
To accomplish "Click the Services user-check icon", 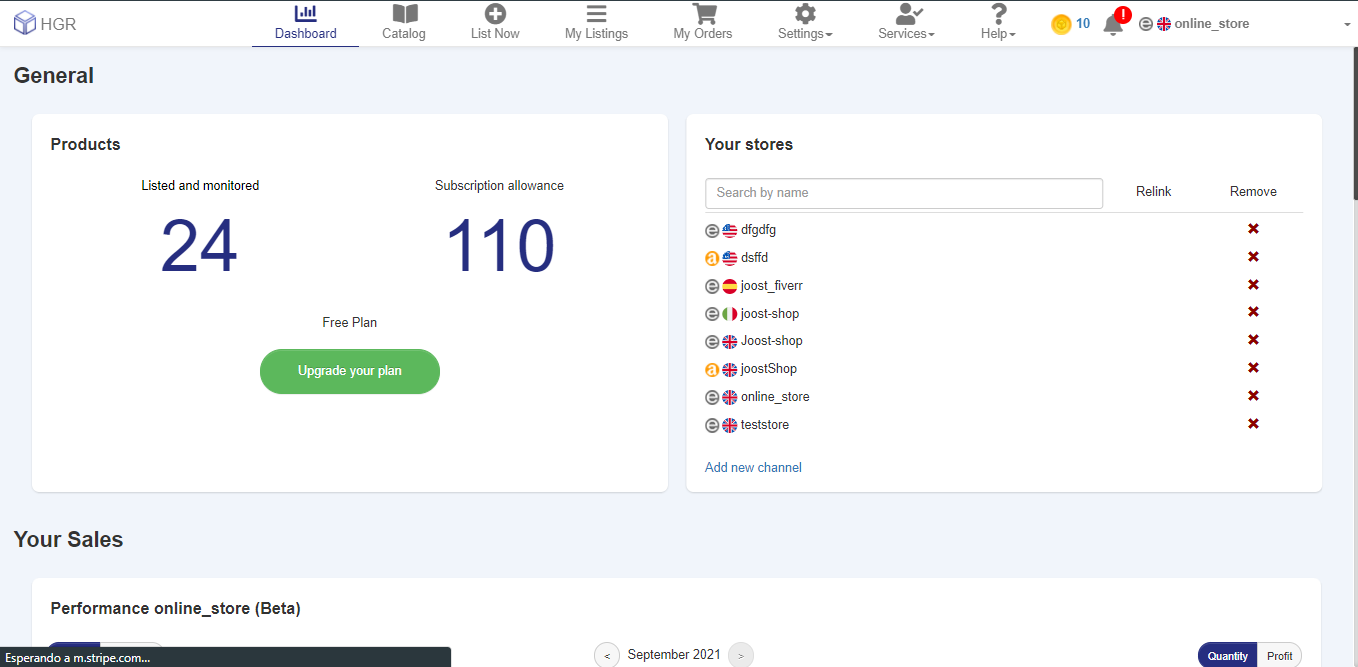I will click(909, 14).
